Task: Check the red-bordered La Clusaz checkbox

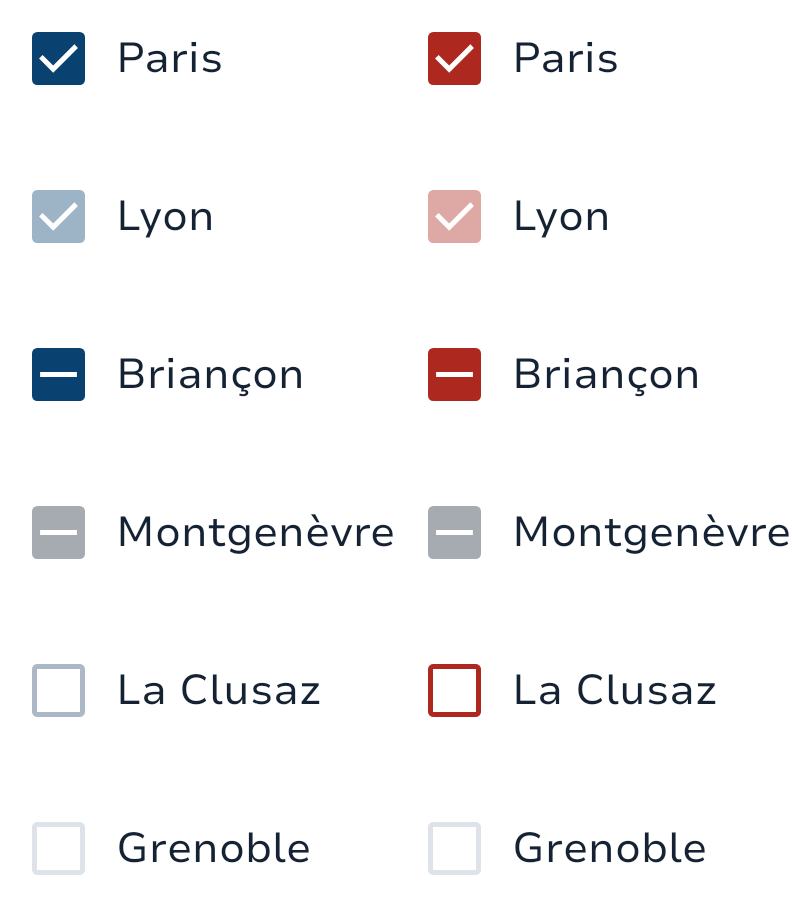Action: 454,691
